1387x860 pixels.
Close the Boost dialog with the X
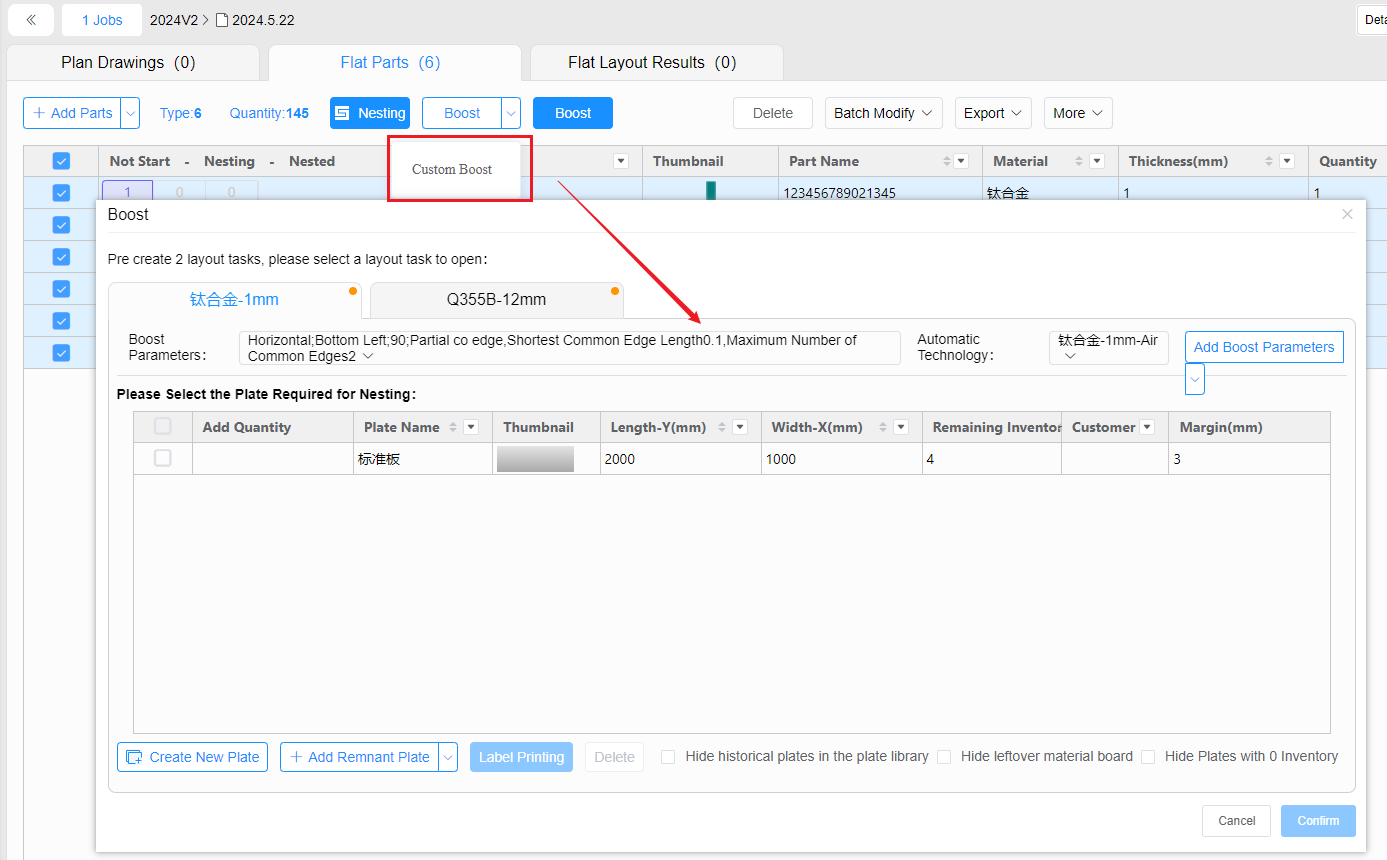(x=1347, y=214)
